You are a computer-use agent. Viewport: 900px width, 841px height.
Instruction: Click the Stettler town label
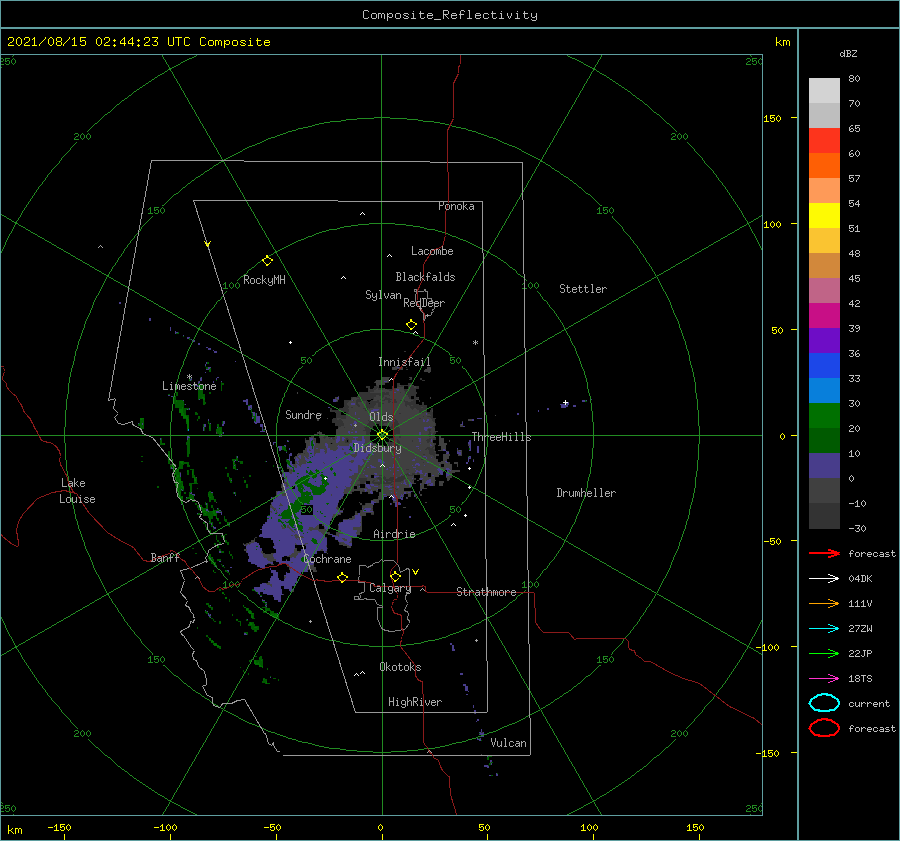pos(583,289)
